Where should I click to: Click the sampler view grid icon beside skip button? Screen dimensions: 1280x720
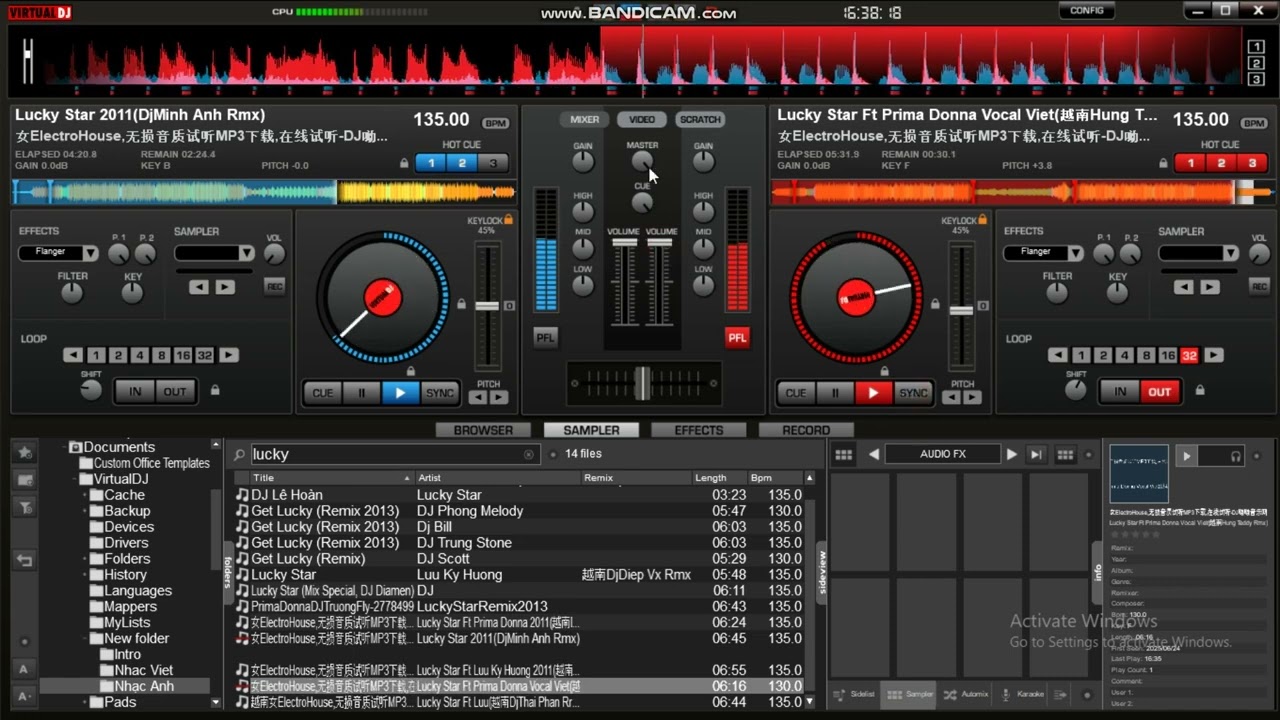click(x=1065, y=454)
